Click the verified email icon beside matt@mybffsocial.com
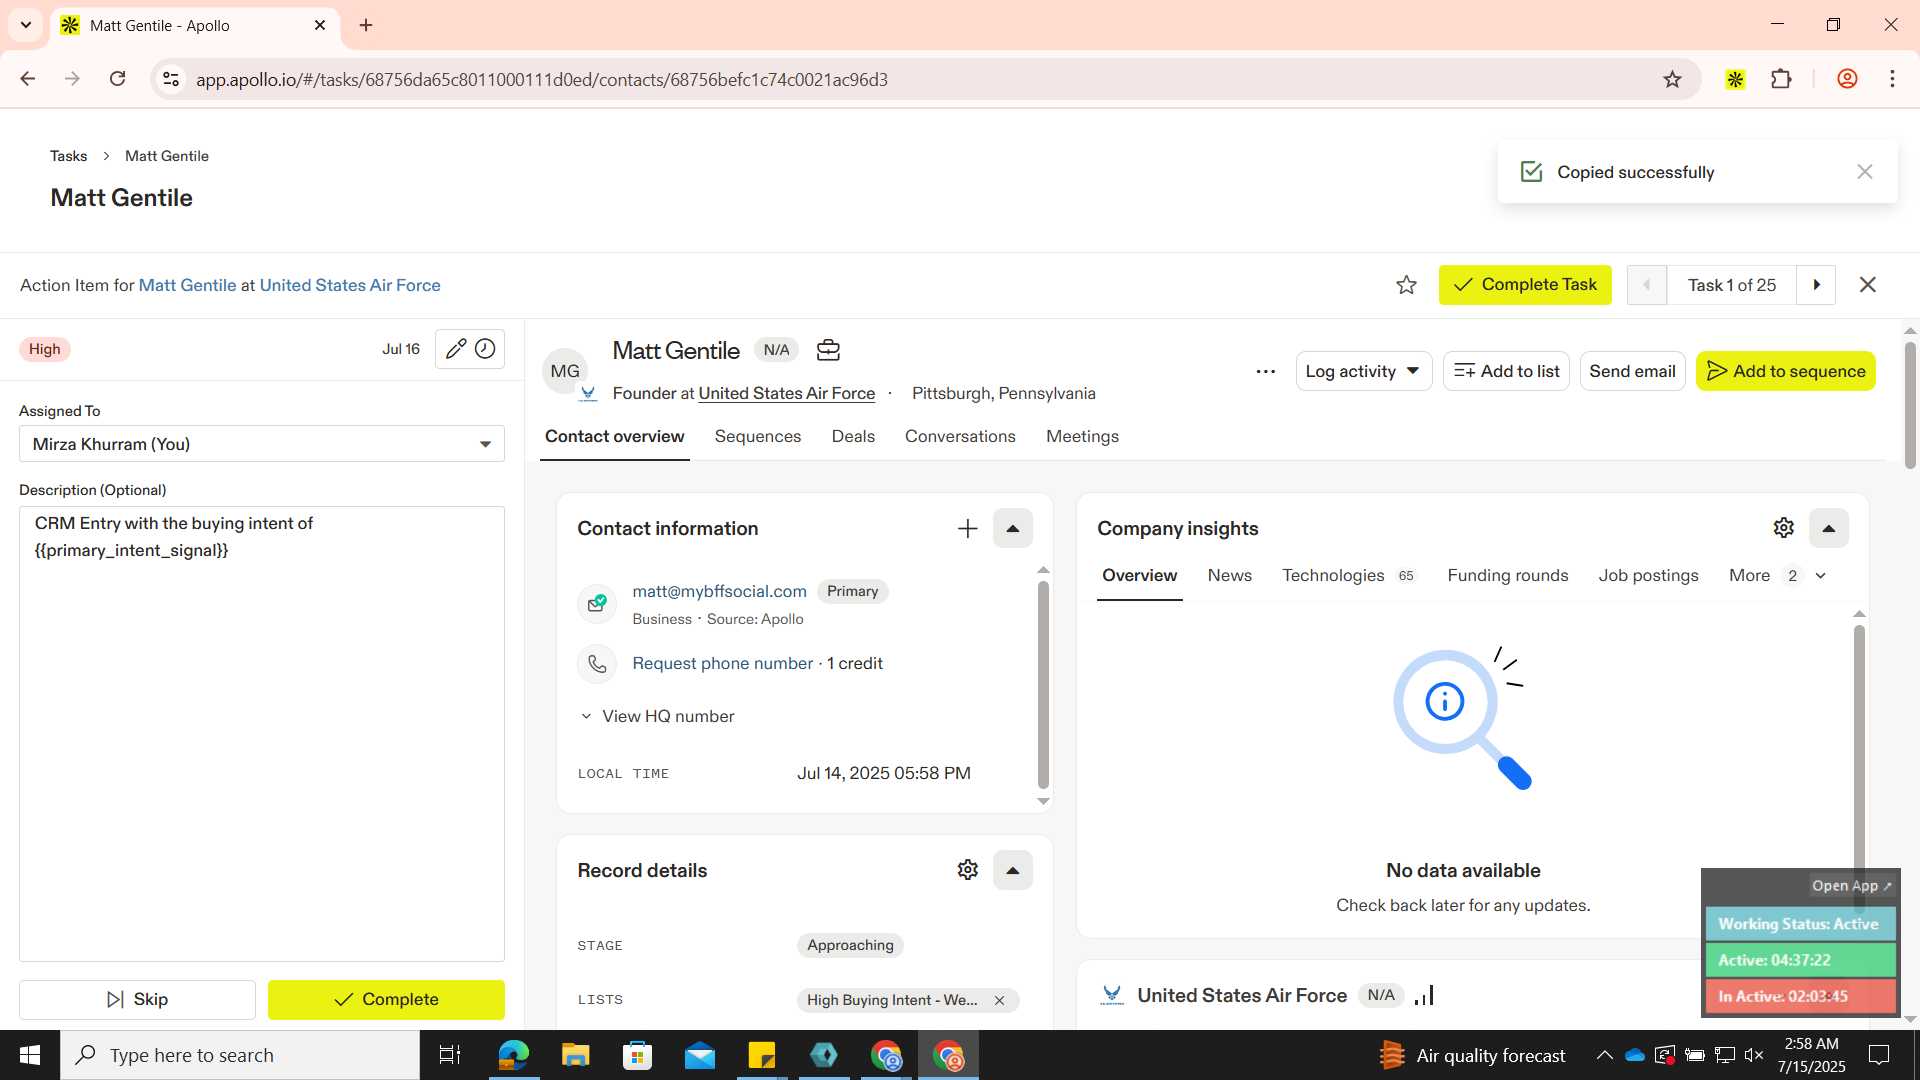The height and width of the screenshot is (1080, 1920). click(597, 603)
